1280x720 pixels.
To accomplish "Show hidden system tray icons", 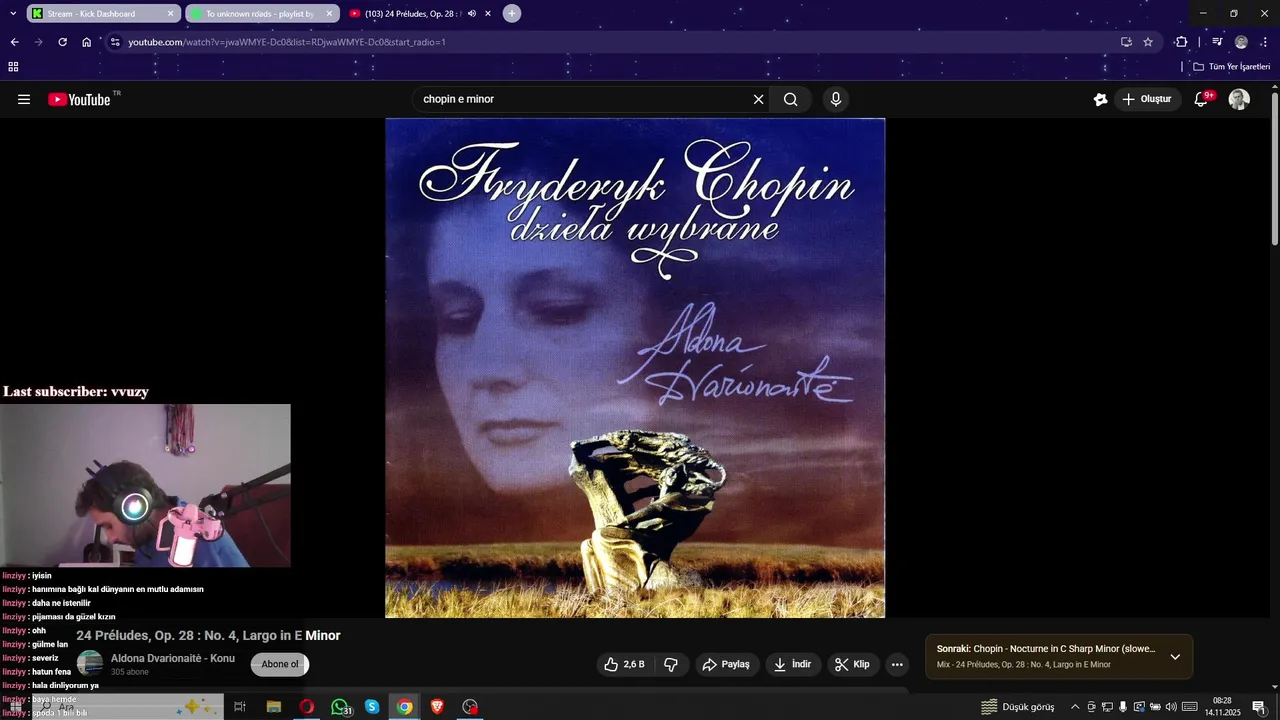I will coord(1075,707).
